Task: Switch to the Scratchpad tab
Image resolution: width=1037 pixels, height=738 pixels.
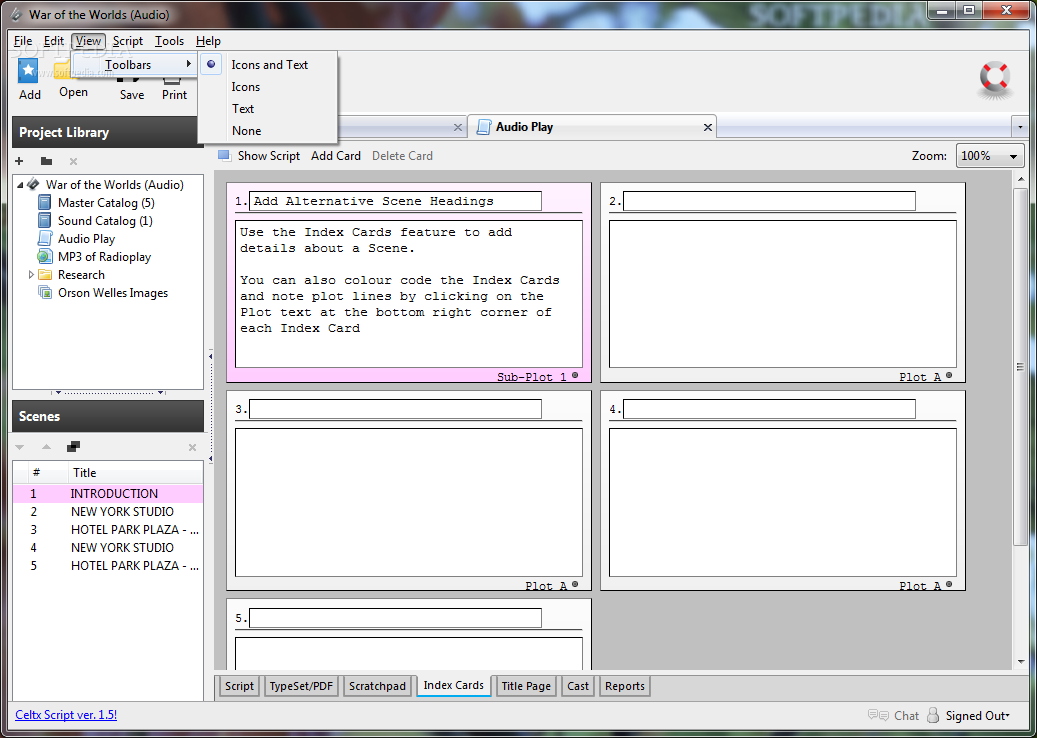Action: coord(378,686)
